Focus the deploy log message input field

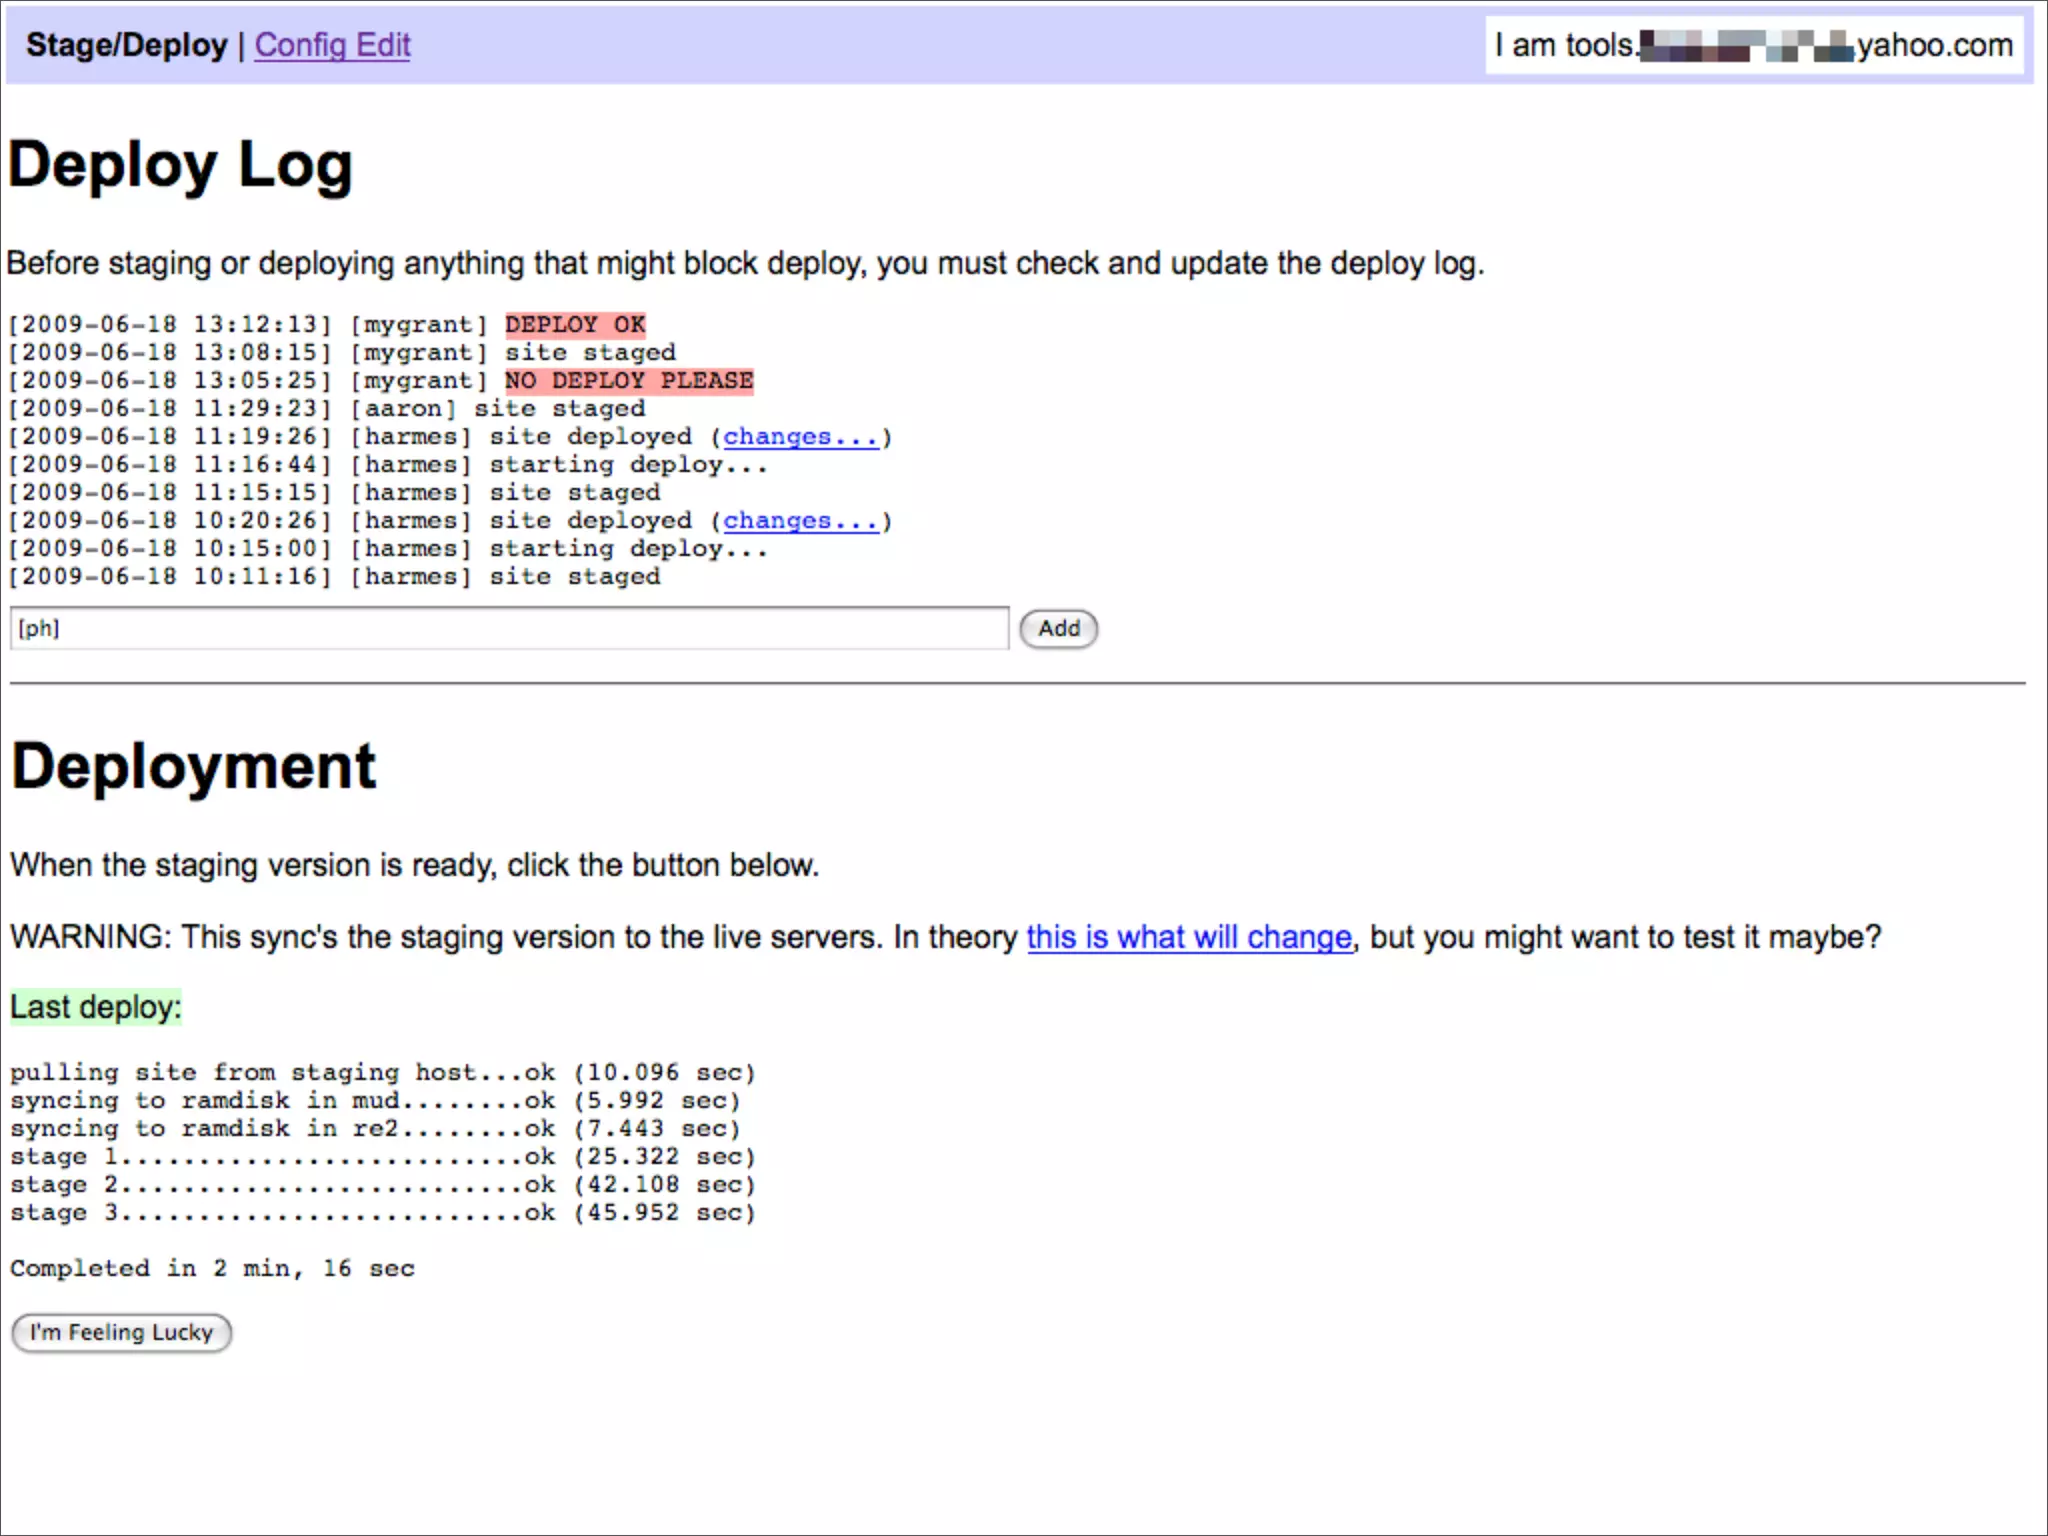[508, 629]
